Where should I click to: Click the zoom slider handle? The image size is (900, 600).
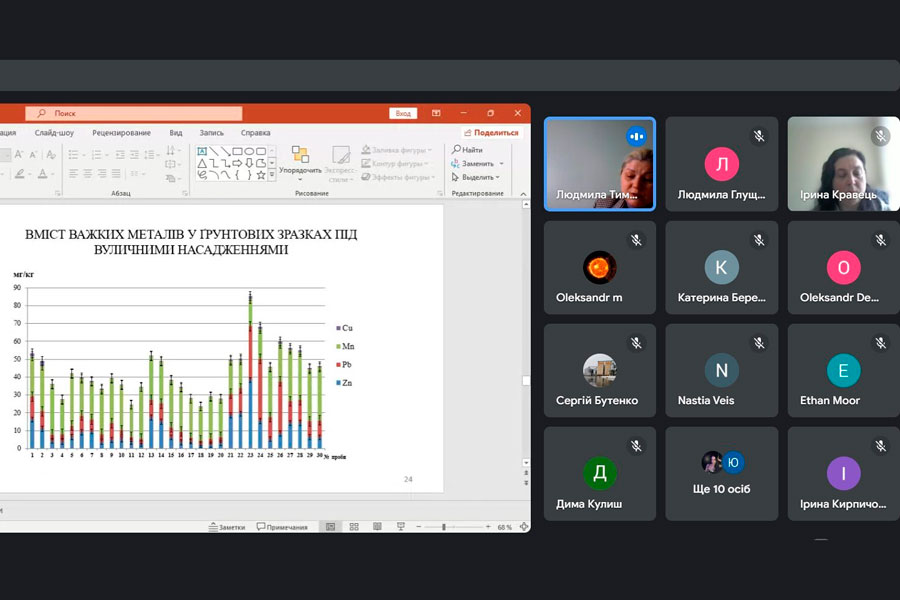click(x=444, y=527)
